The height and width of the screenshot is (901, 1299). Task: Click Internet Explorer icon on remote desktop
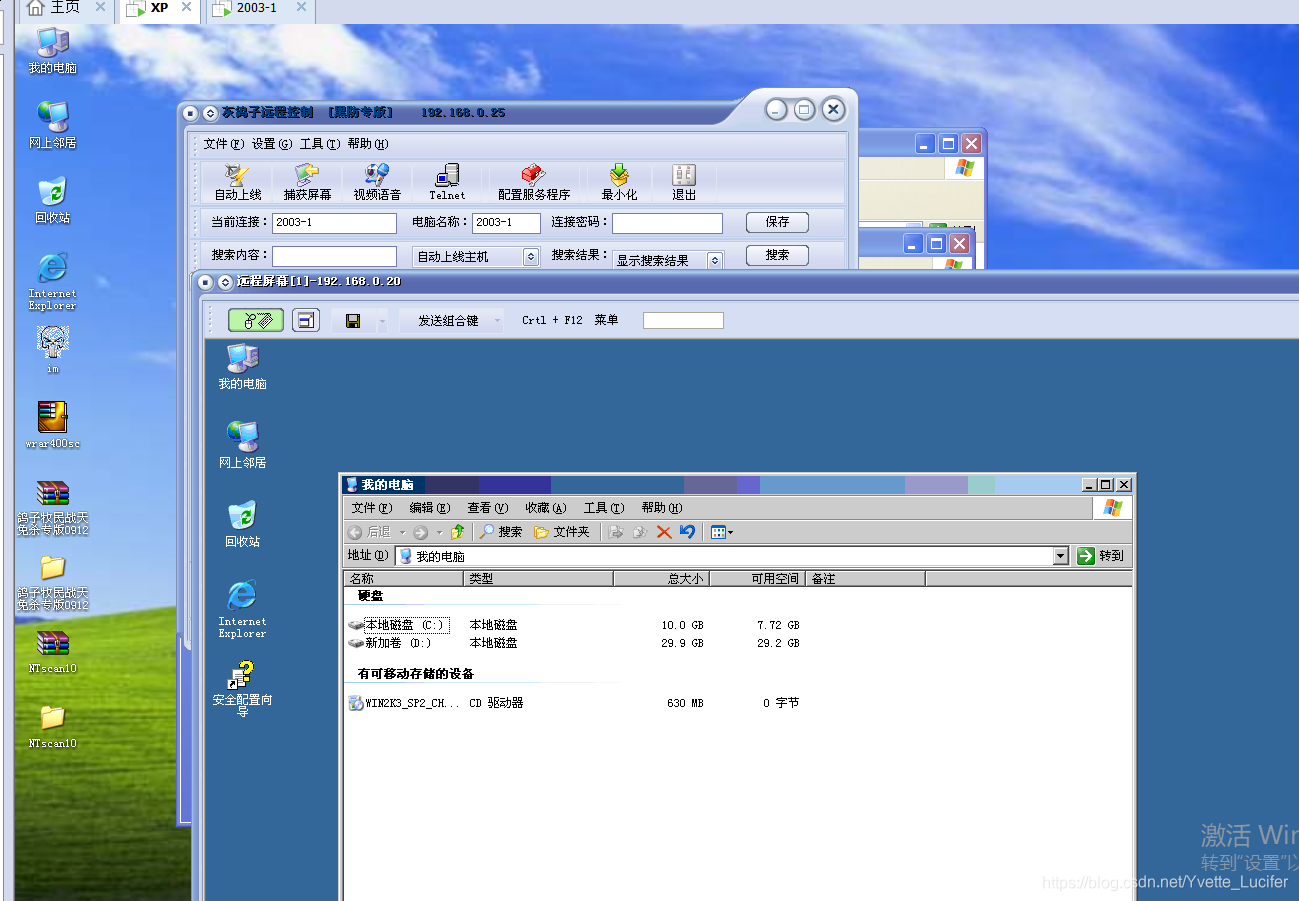(x=242, y=608)
